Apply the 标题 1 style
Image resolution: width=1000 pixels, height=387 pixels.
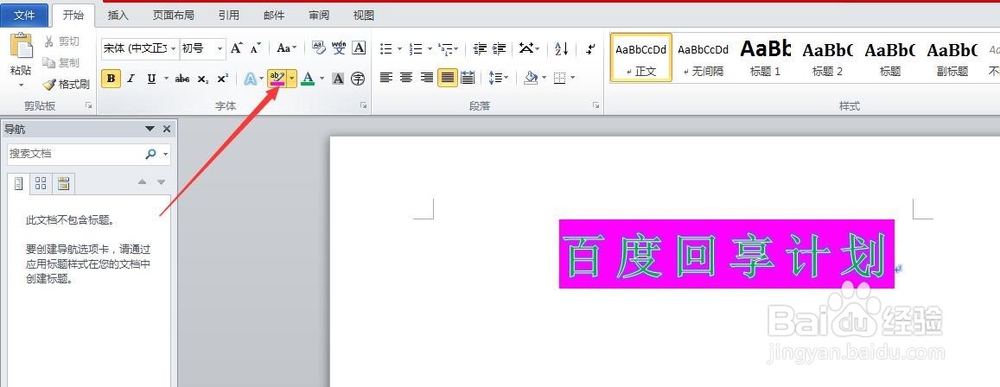tap(765, 57)
